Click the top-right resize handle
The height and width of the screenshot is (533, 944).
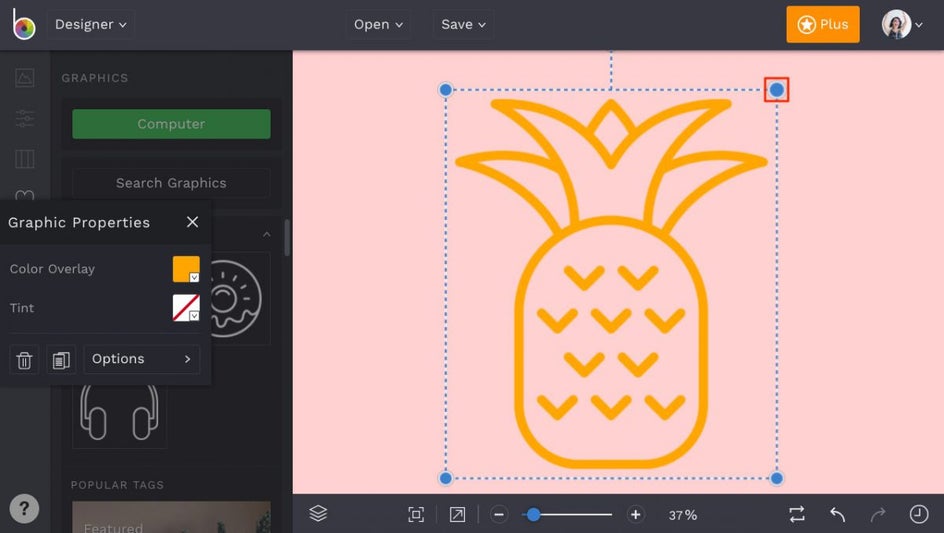[777, 90]
